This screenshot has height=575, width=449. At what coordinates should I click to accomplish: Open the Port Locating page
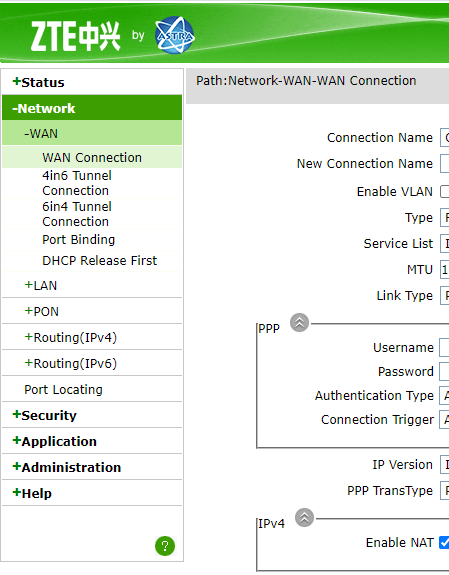pyautogui.click(x=63, y=389)
